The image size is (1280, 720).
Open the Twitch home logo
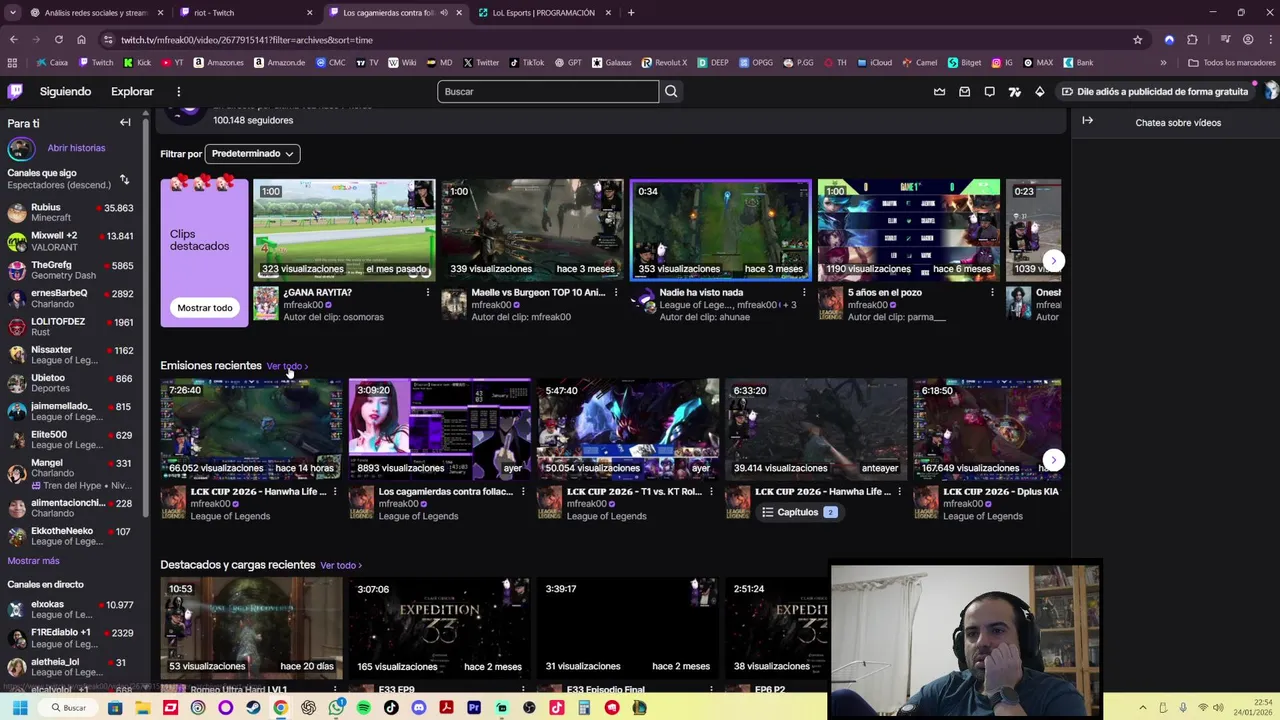pos(15,91)
